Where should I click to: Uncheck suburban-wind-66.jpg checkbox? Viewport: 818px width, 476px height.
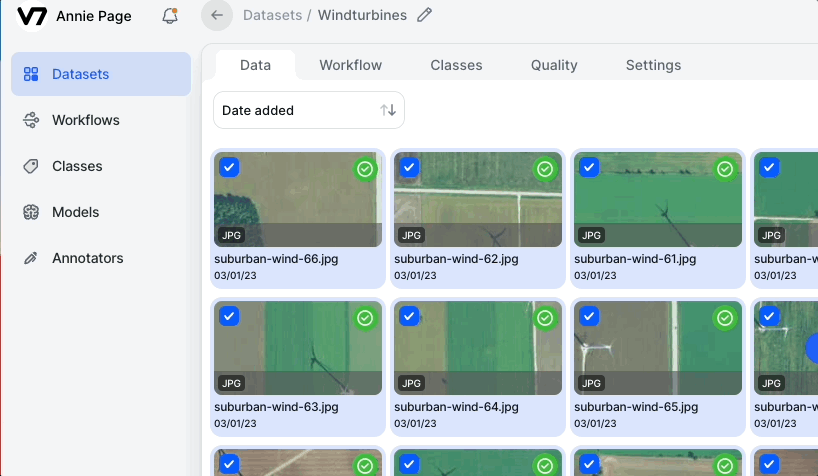tap(230, 168)
